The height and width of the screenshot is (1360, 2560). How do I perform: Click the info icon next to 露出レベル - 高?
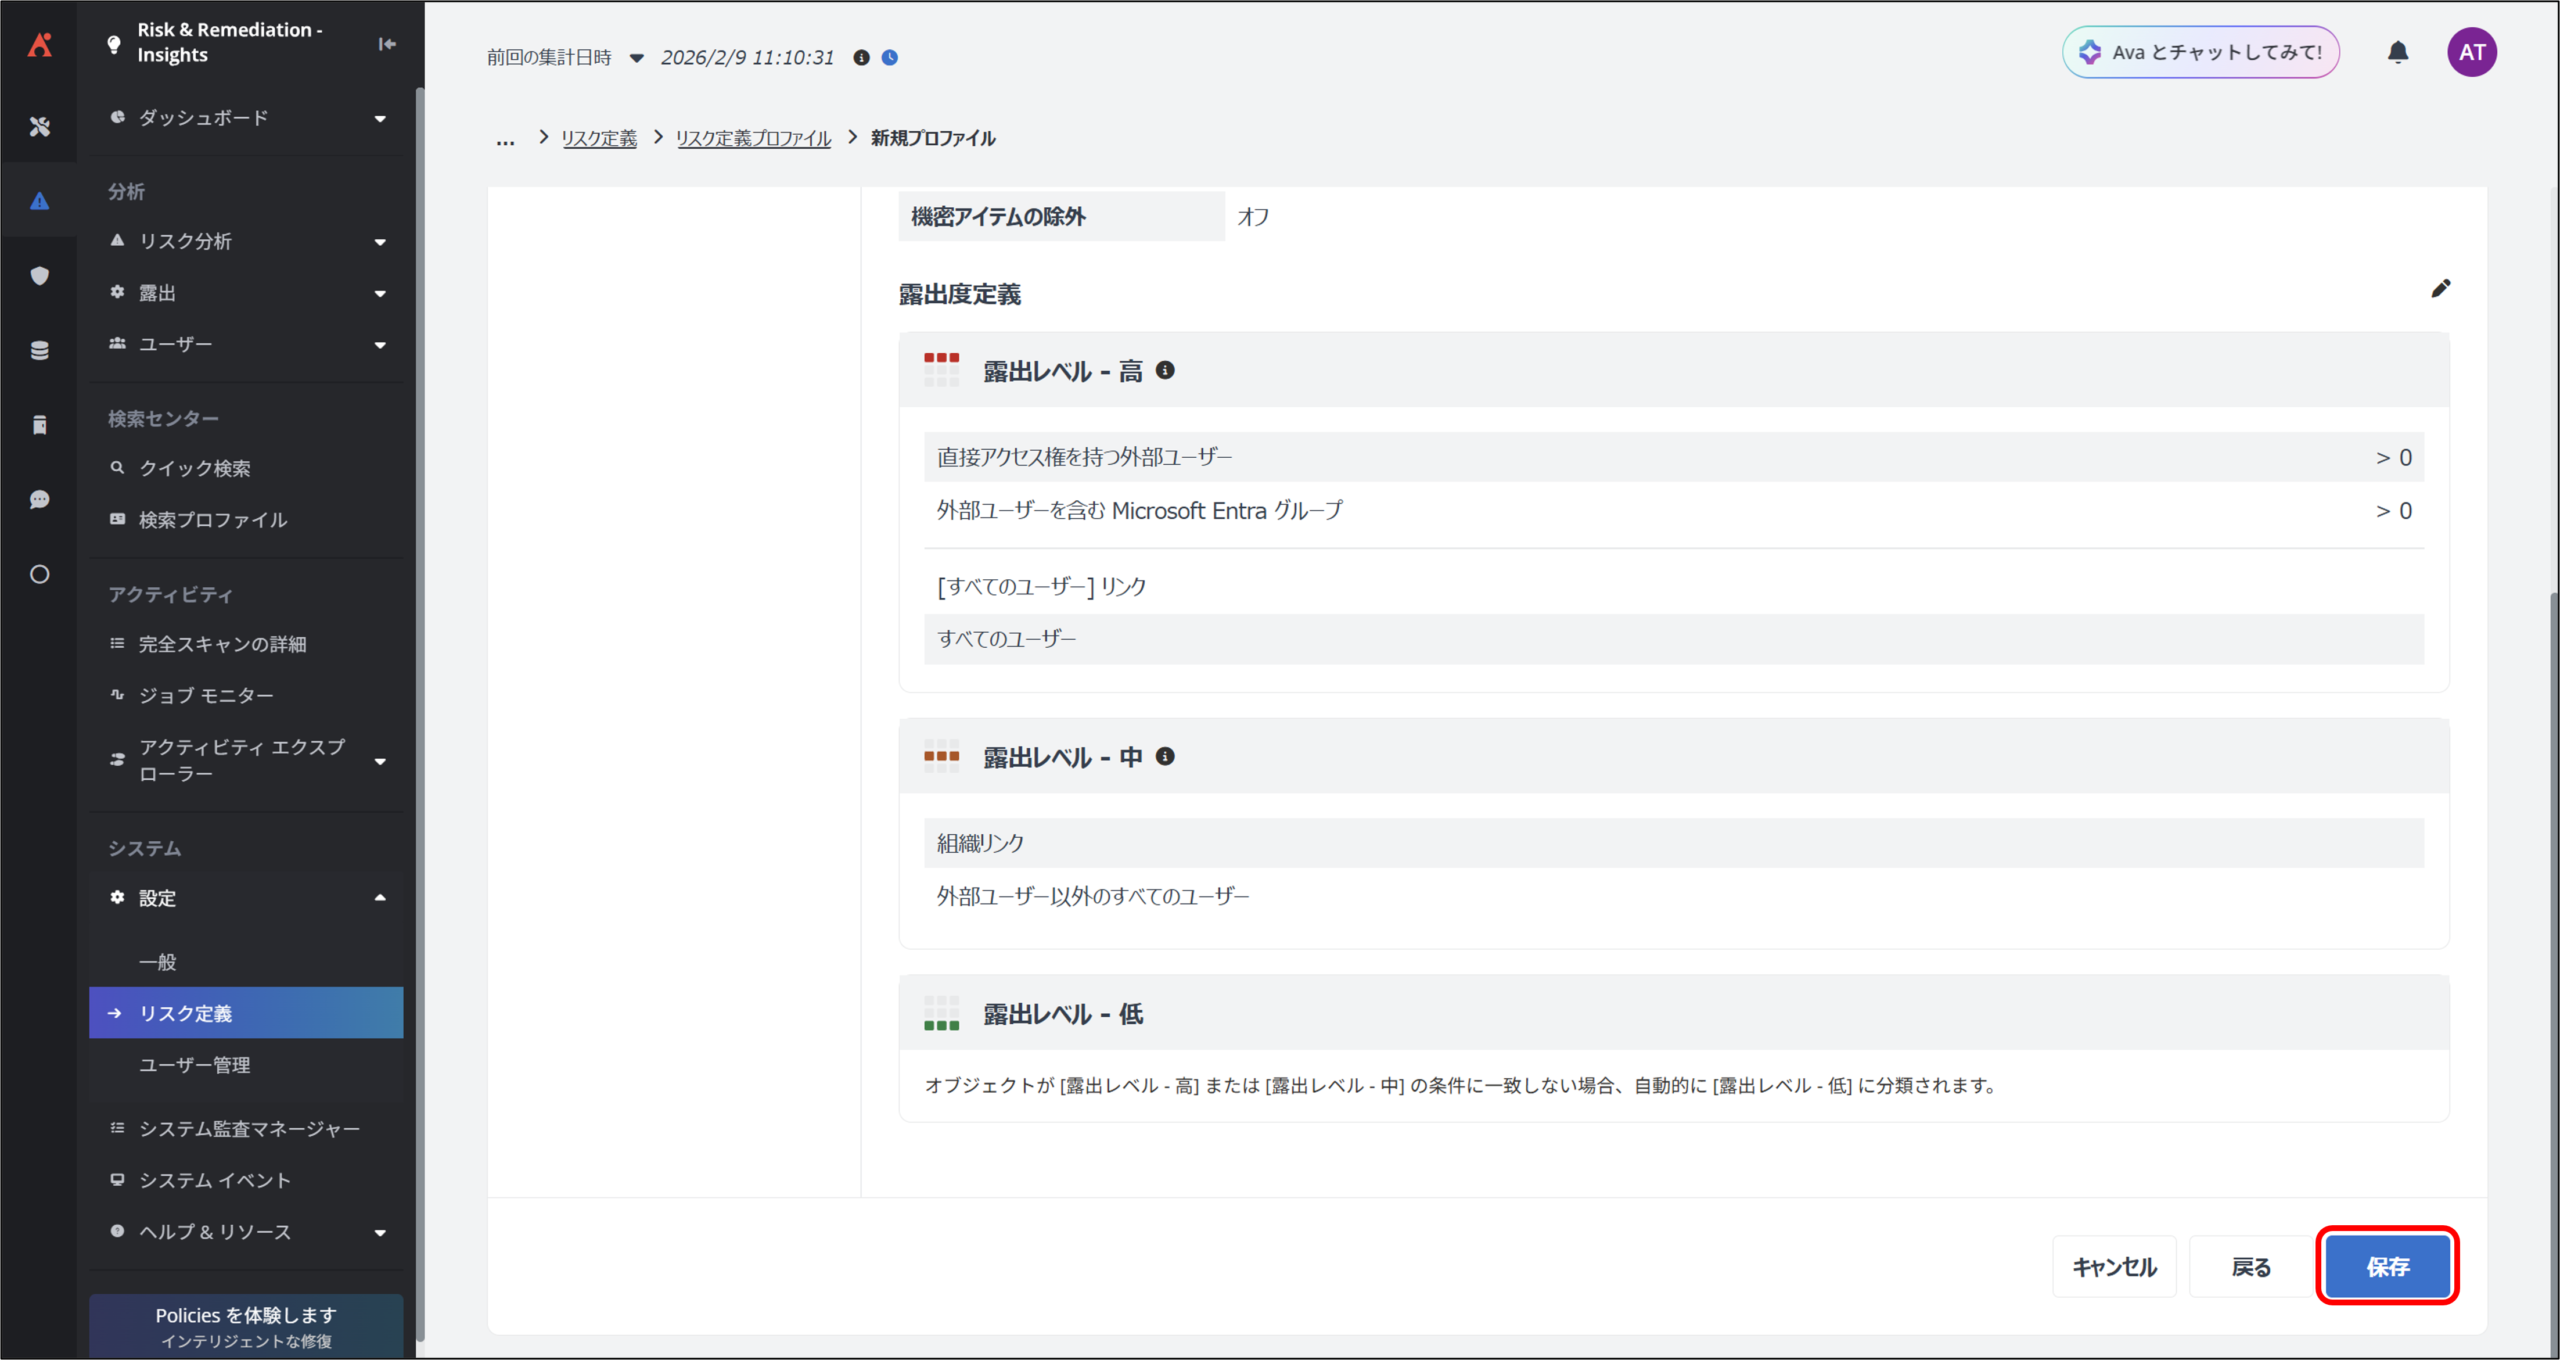click(1165, 371)
